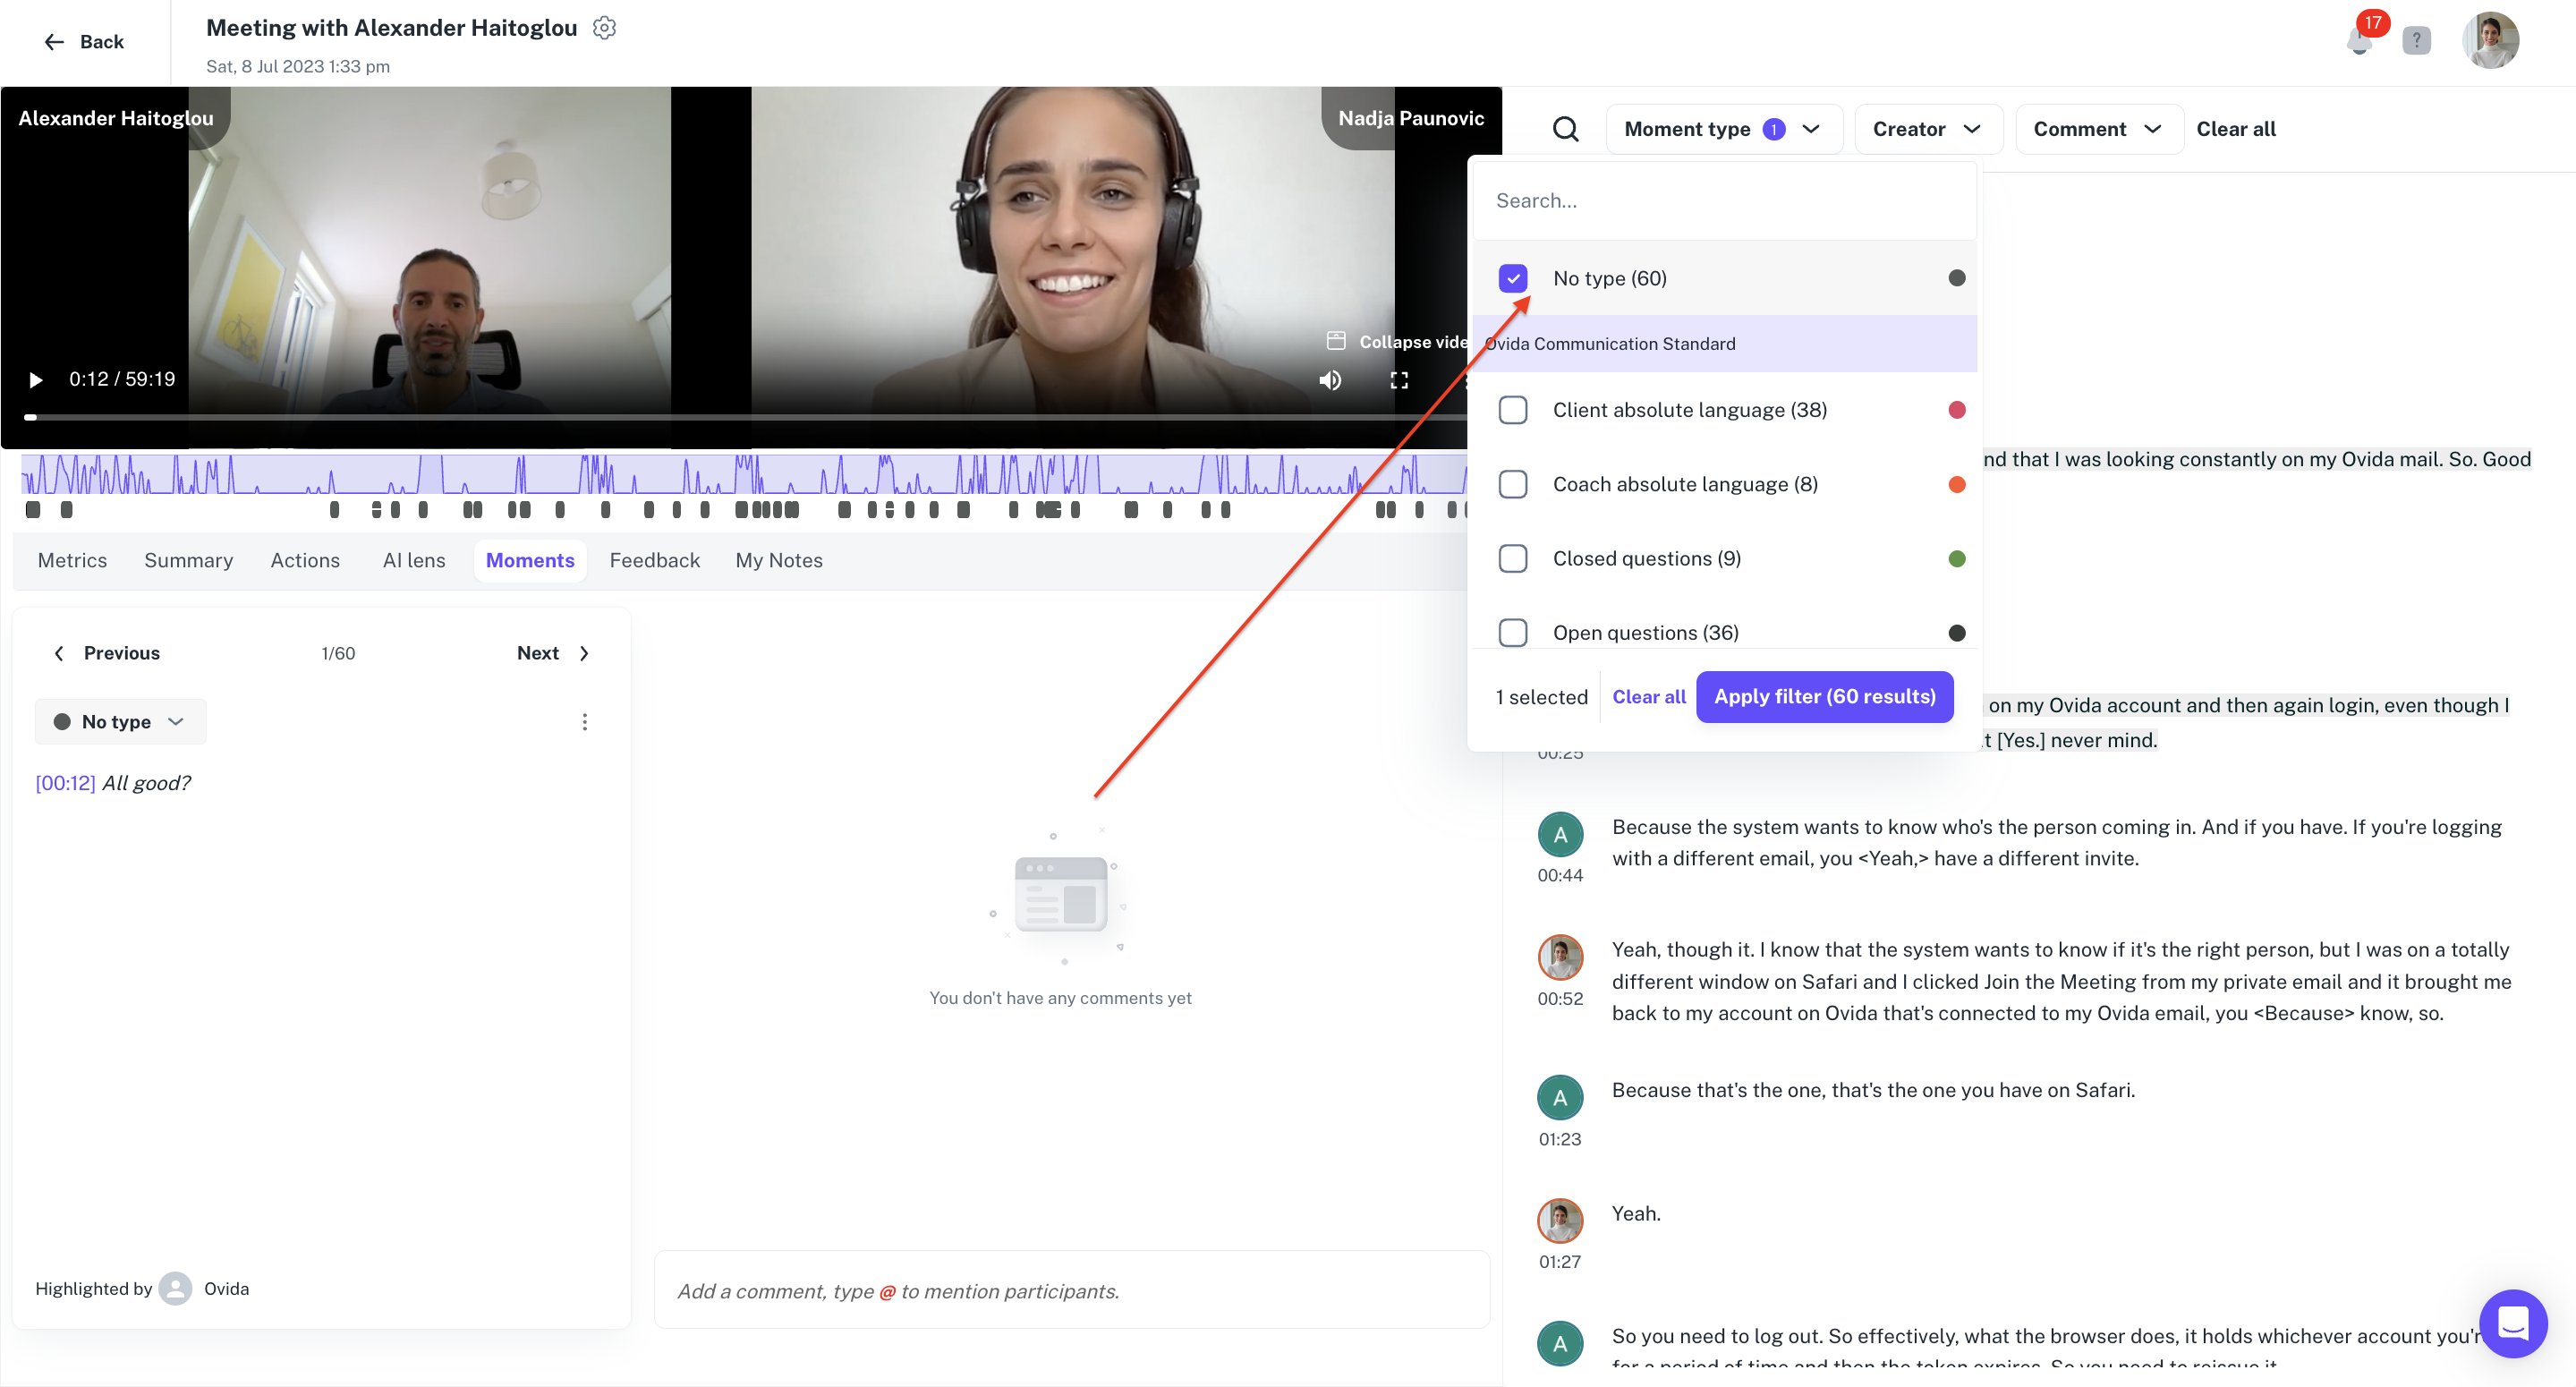2576x1387 pixels.
Task: Uncheck the No type (60) checkbox
Action: tap(1513, 278)
